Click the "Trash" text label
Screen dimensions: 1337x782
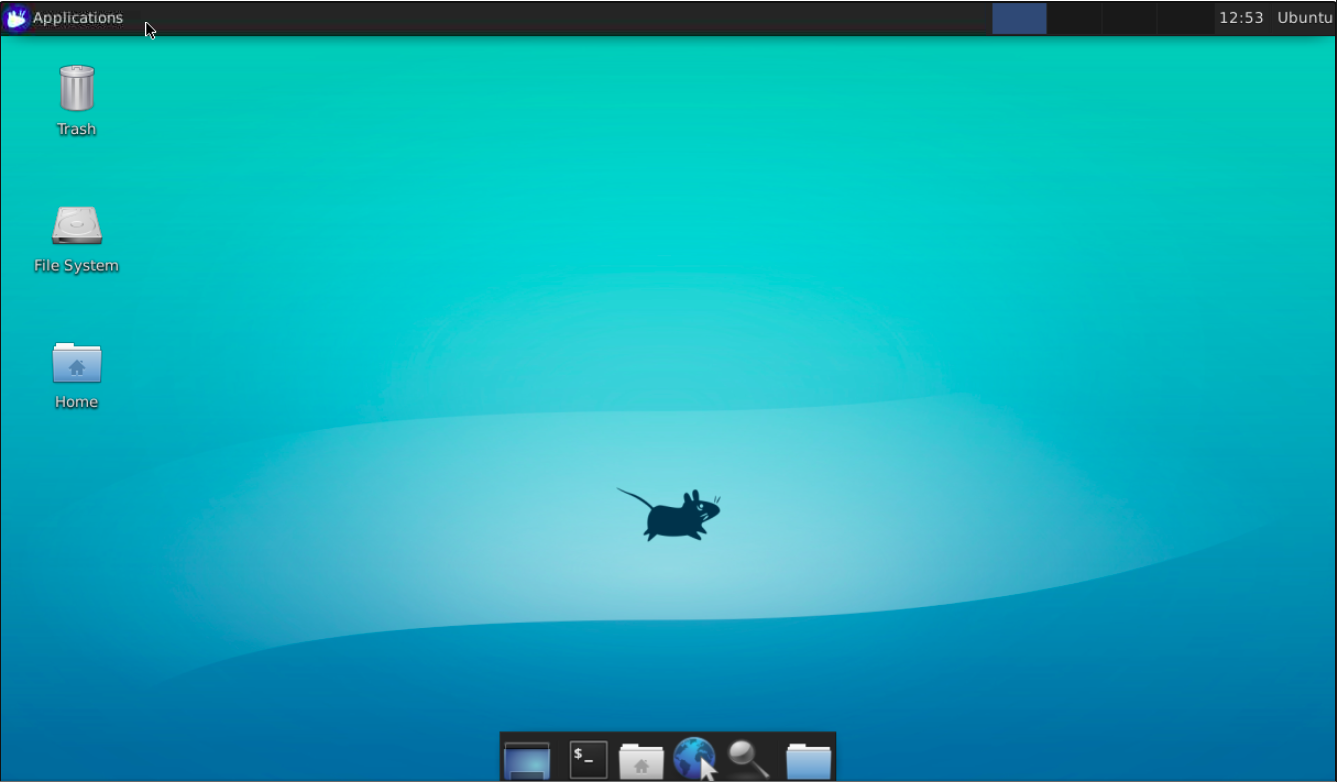click(x=76, y=129)
